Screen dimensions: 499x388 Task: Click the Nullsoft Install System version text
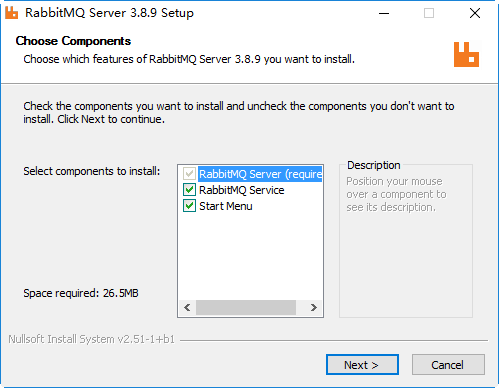coord(92,339)
